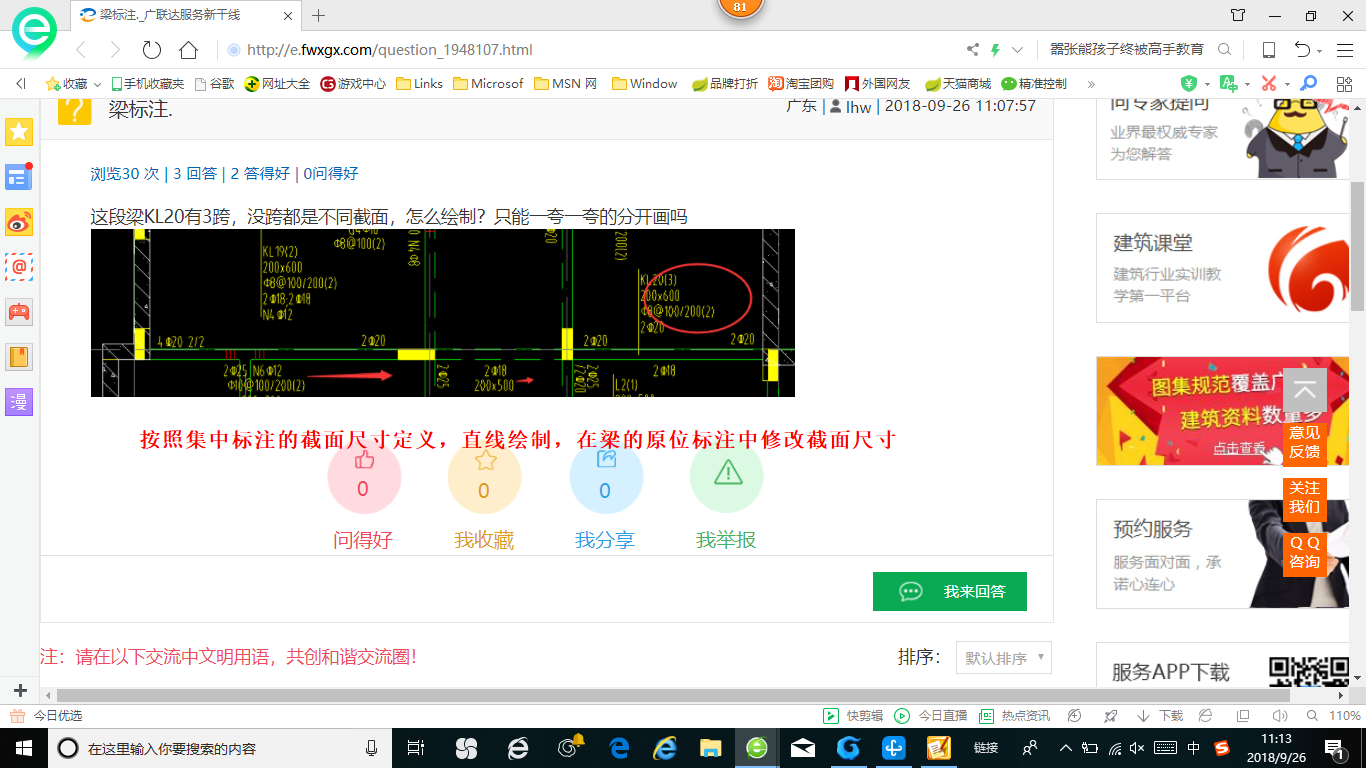Open the 漫 comics icon in the sidebar
1366x768 pixels.
point(19,402)
